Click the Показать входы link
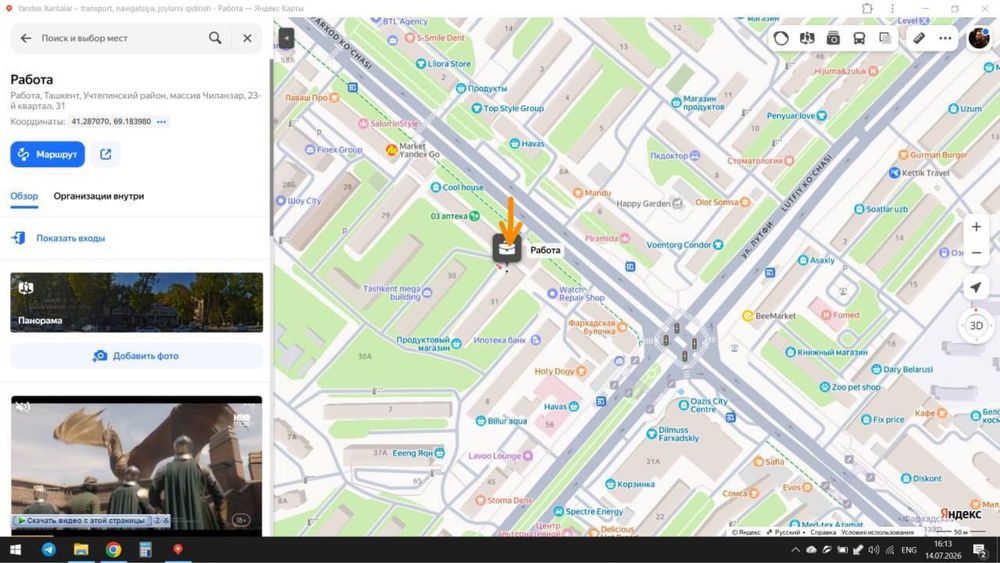The image size is (1000, 563). click(71, 238)
